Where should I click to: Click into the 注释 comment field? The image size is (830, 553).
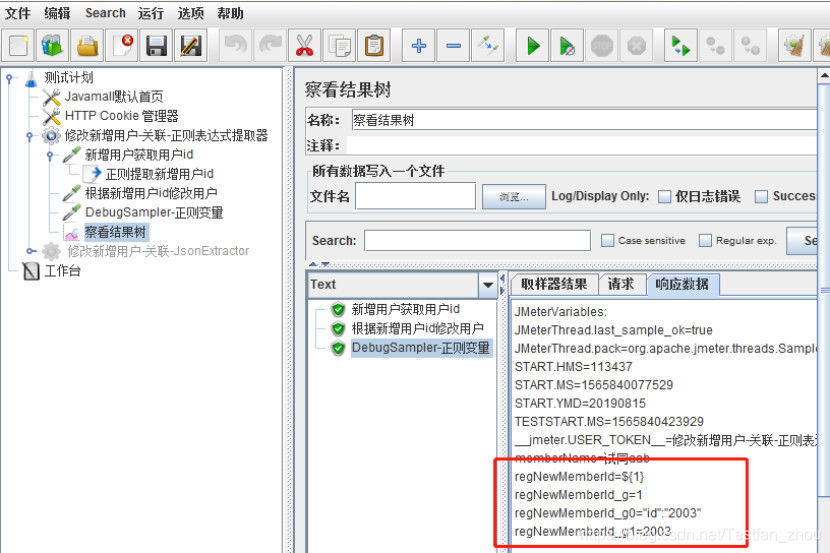pos(581,145)
